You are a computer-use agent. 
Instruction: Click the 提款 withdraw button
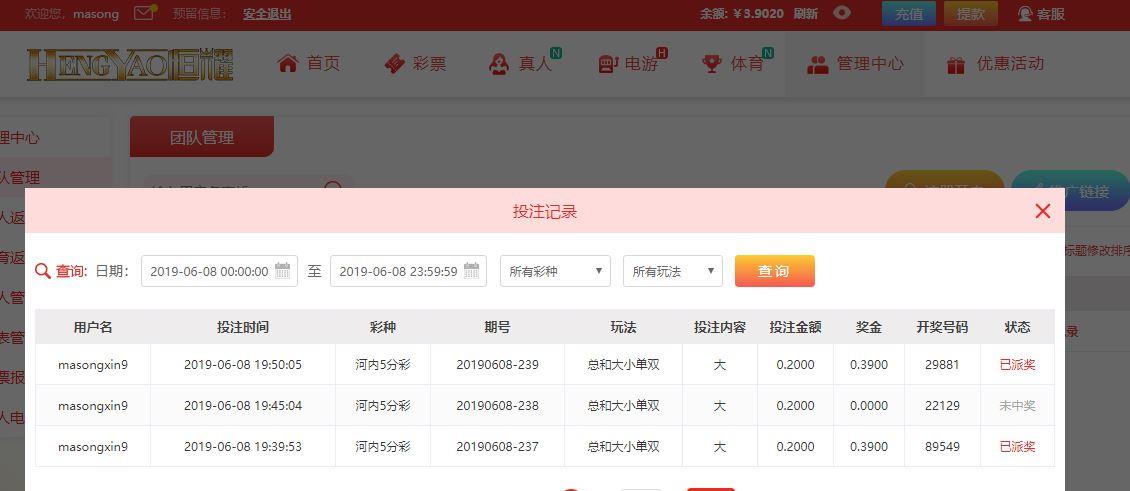pos(970,14)
